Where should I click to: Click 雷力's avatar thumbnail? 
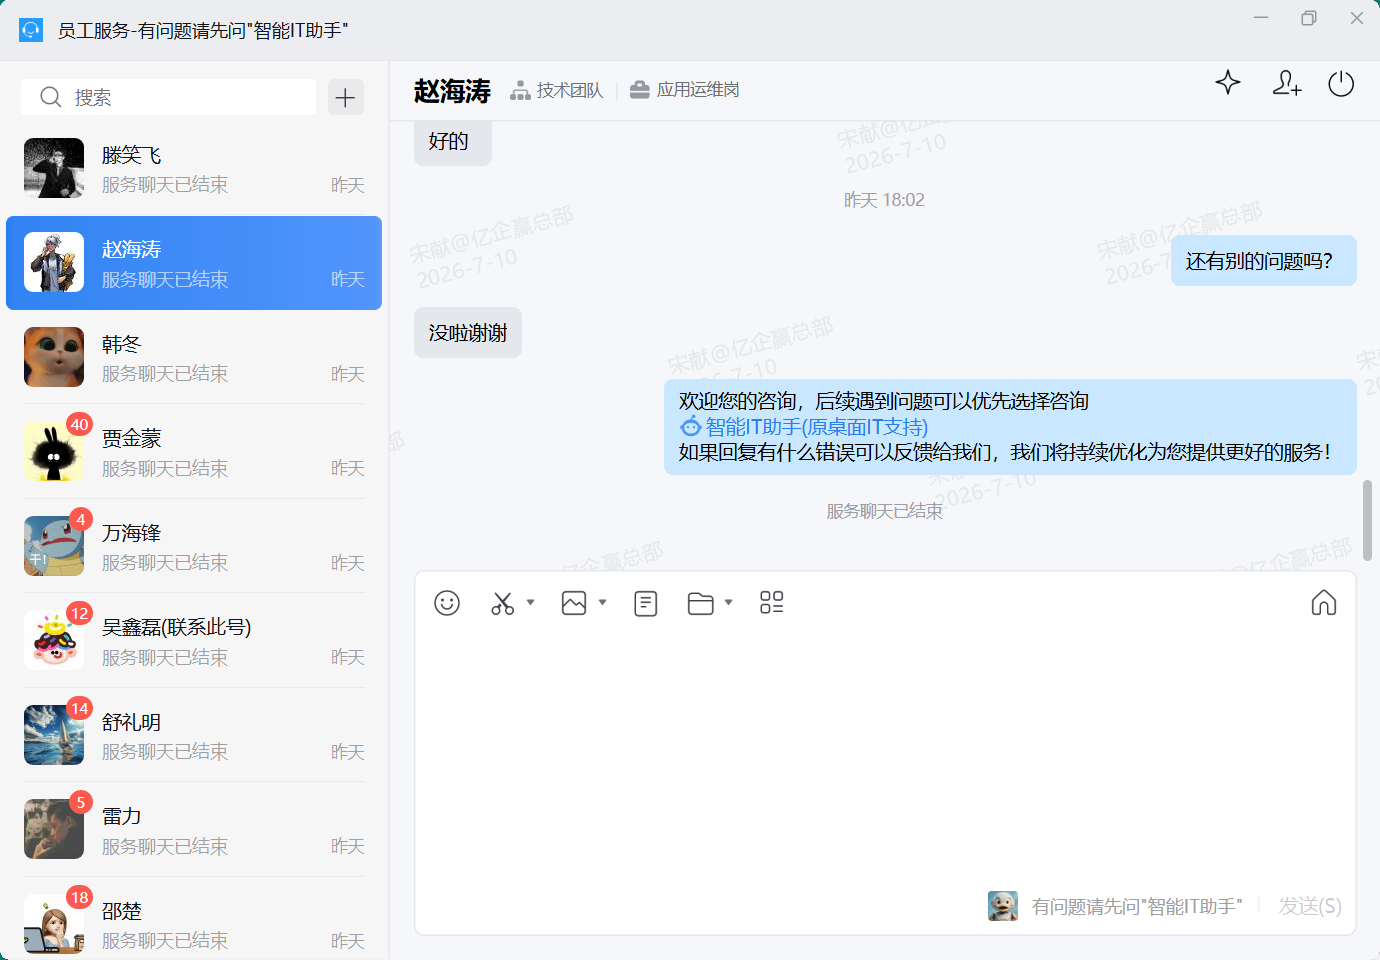click(x=54, y=830)
